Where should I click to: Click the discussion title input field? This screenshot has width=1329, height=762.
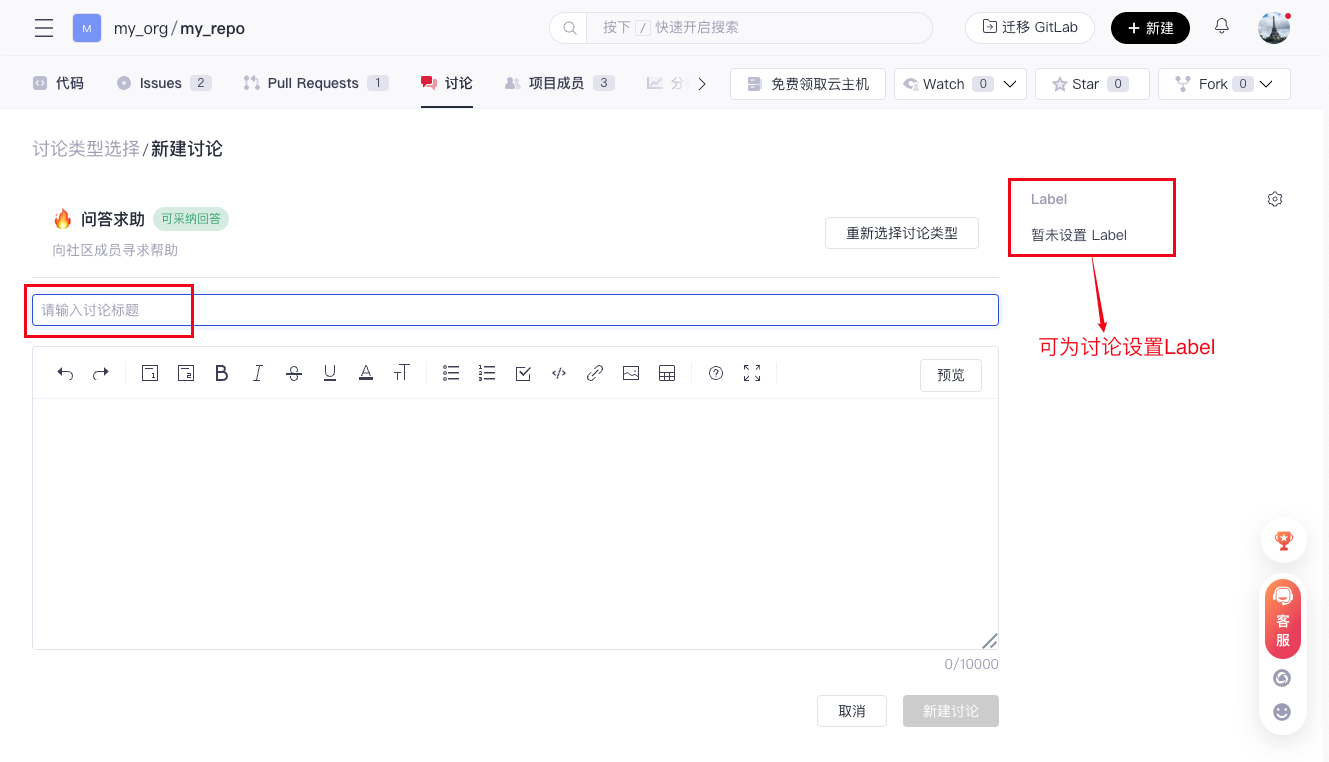515,310
